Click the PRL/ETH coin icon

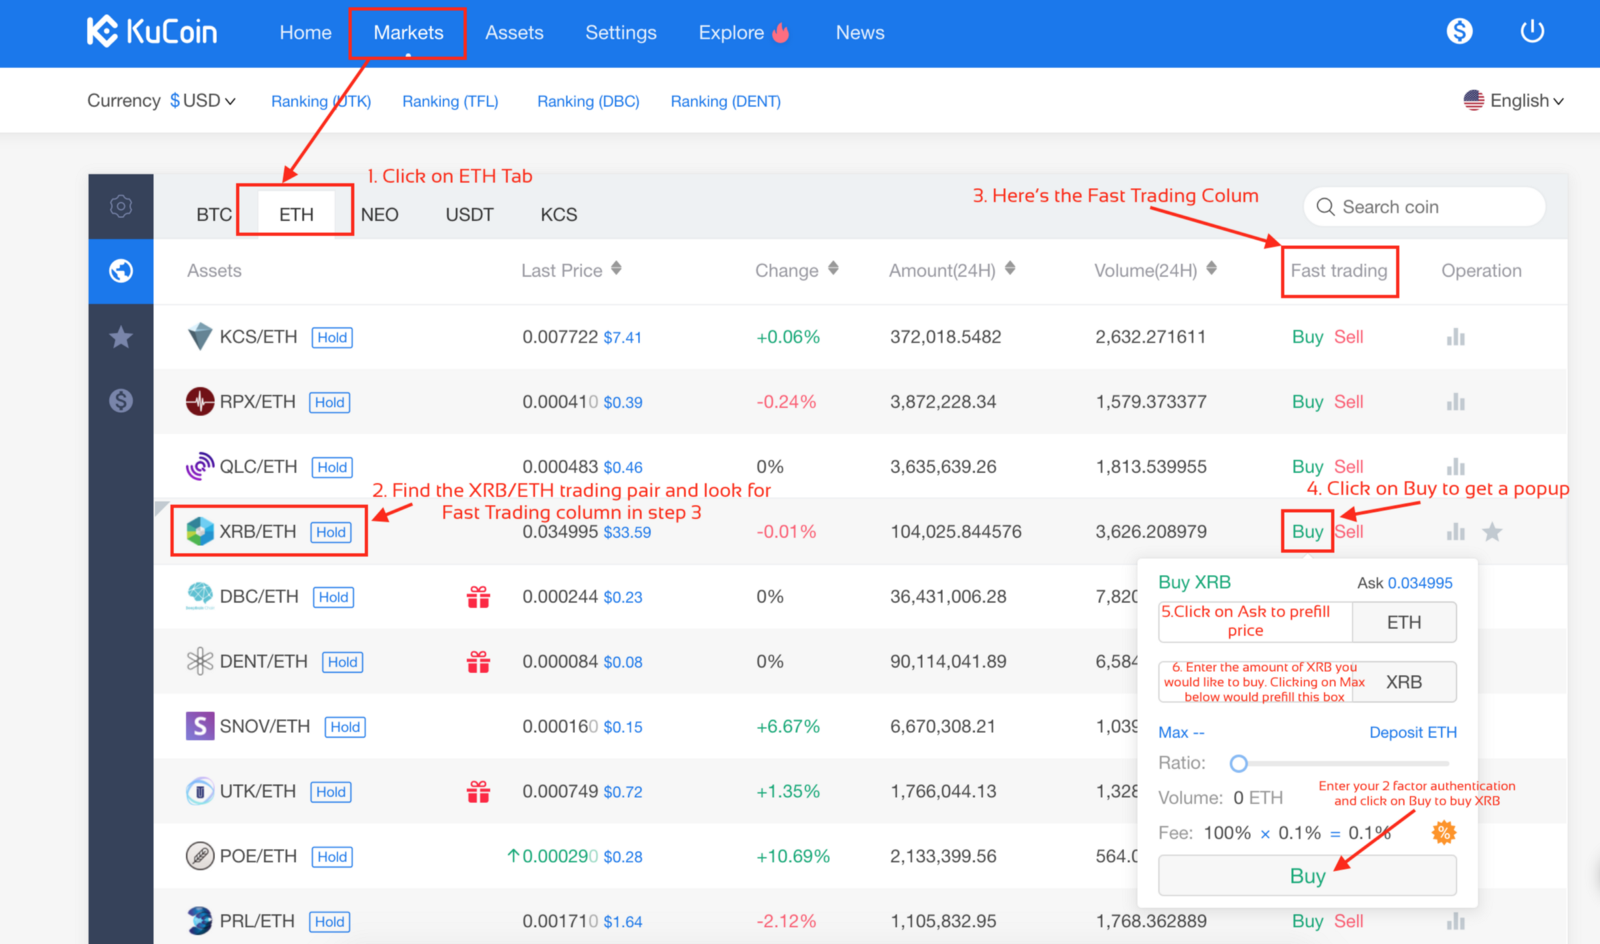pos(200,920)
